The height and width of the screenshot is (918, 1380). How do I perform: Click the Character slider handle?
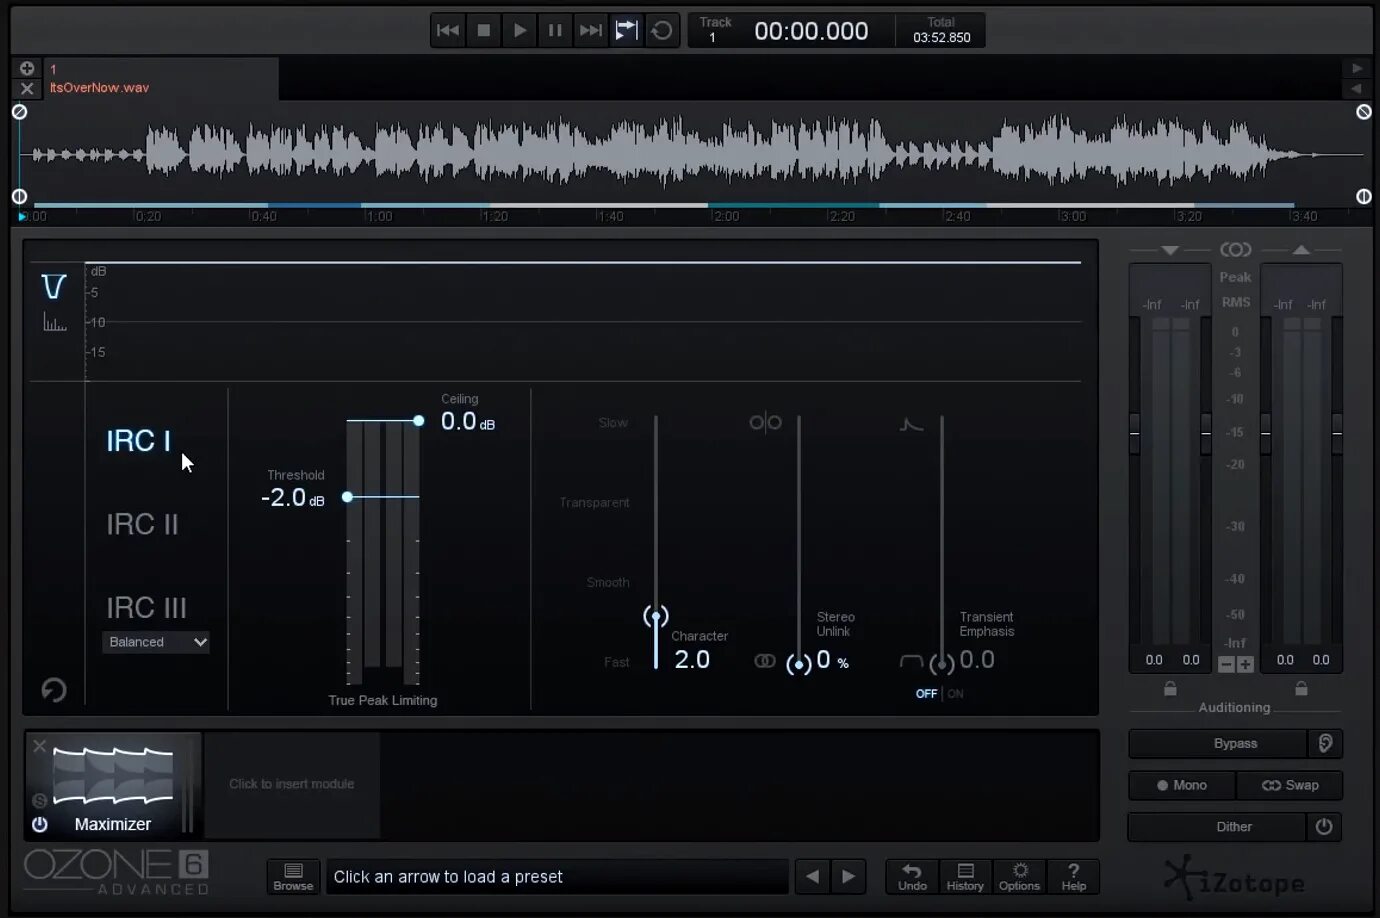656,616
